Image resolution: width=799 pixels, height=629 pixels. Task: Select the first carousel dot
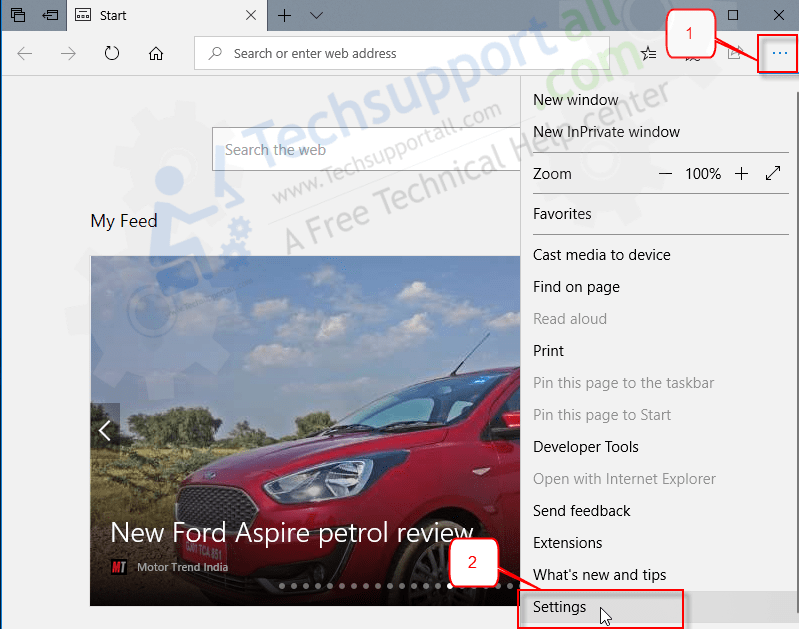pos(282,586)
